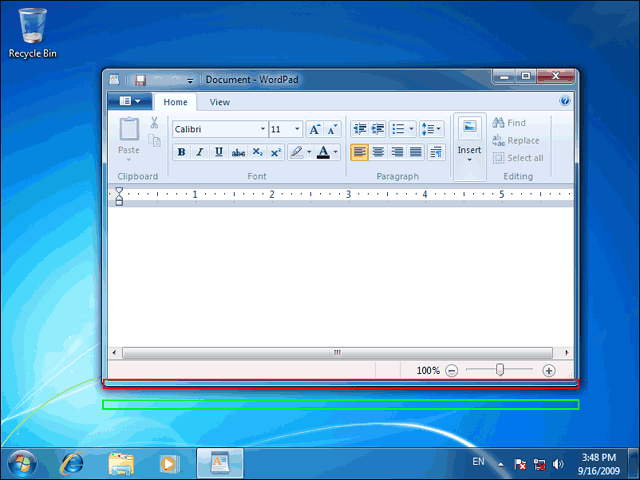This screenshot has height=480, width=640.
Task: Expand the font size dropdown arrow
Action: point(297,129)
